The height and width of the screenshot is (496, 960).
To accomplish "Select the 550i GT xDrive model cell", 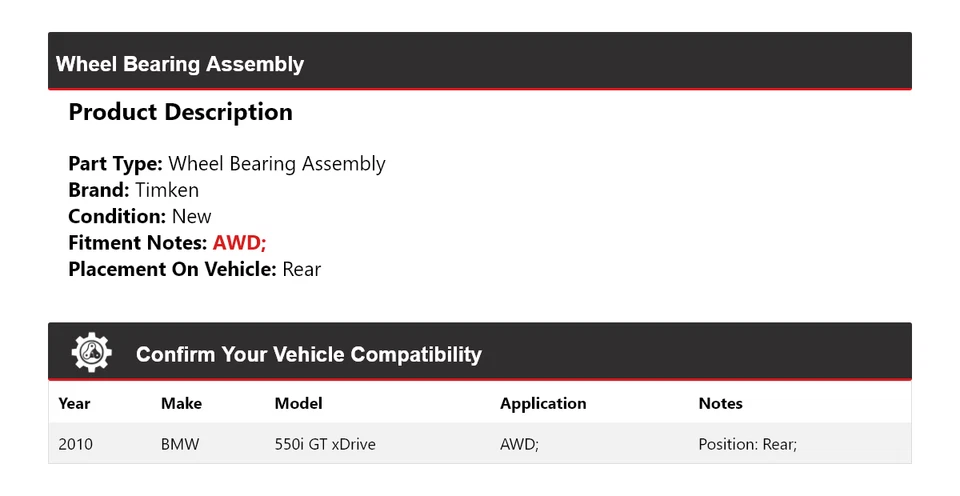I will [x=325, y=444].
